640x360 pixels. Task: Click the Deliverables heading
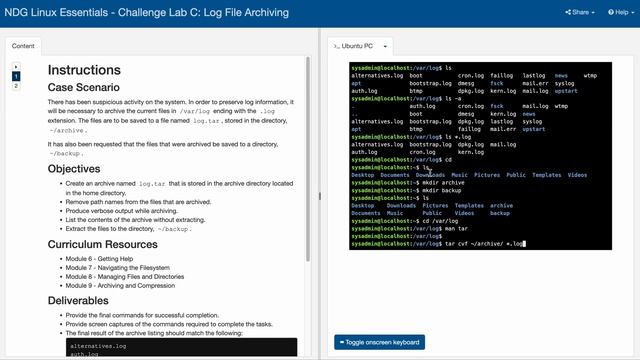78,301
